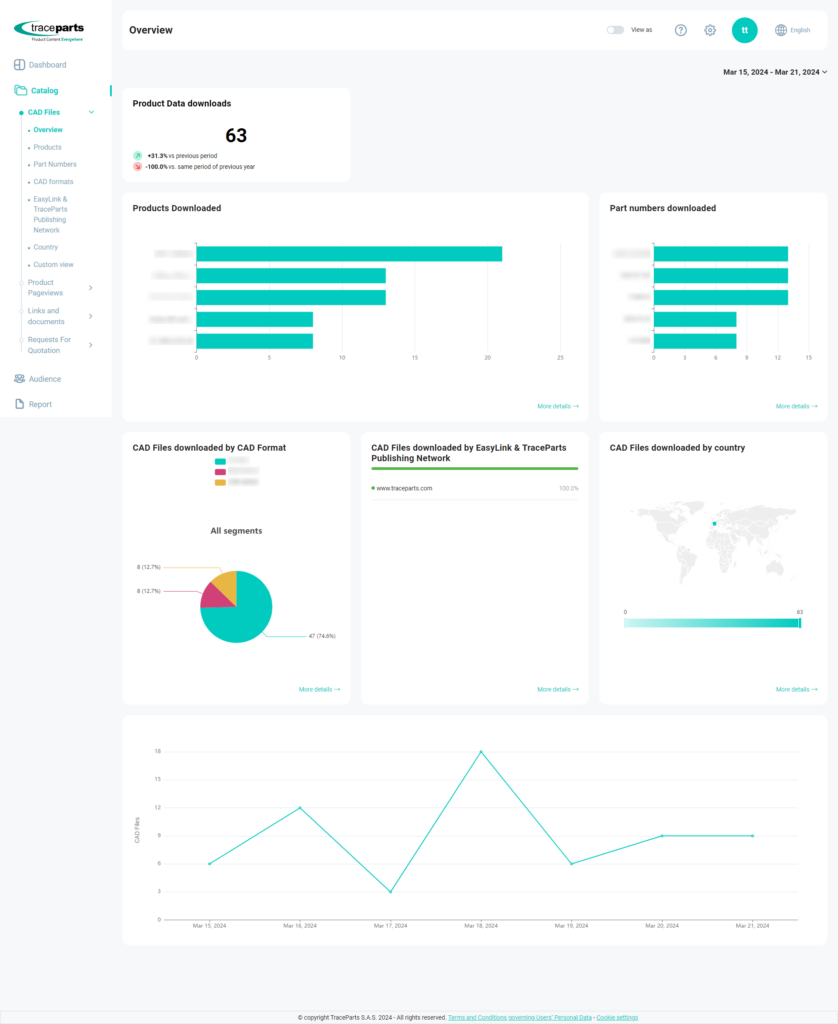The width and height of the screenshot is (838, 1024).
Task: Click the Audience people icon
Action: (20, 379)
